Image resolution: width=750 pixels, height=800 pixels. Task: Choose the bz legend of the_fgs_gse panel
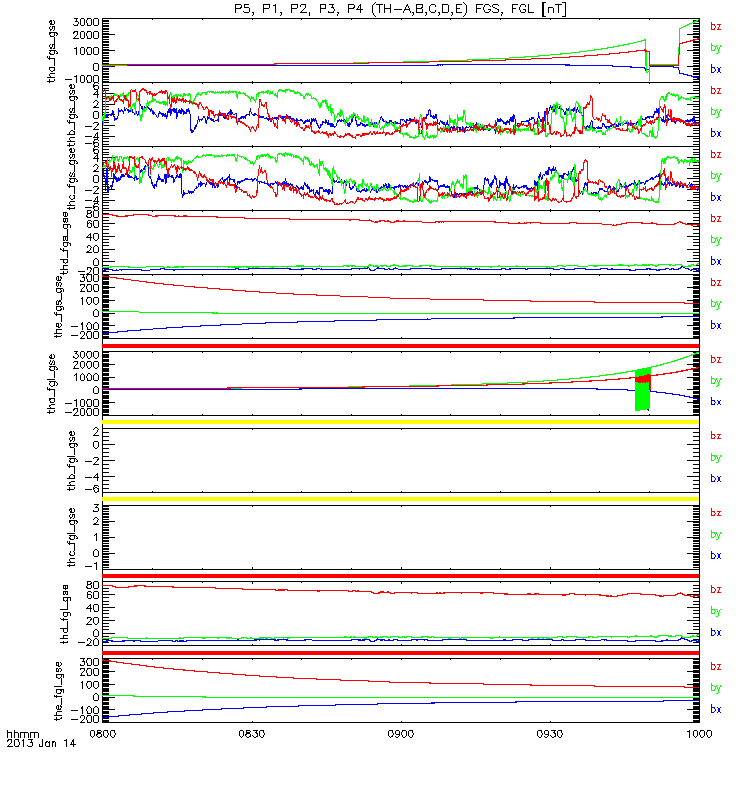pos(716,283)
